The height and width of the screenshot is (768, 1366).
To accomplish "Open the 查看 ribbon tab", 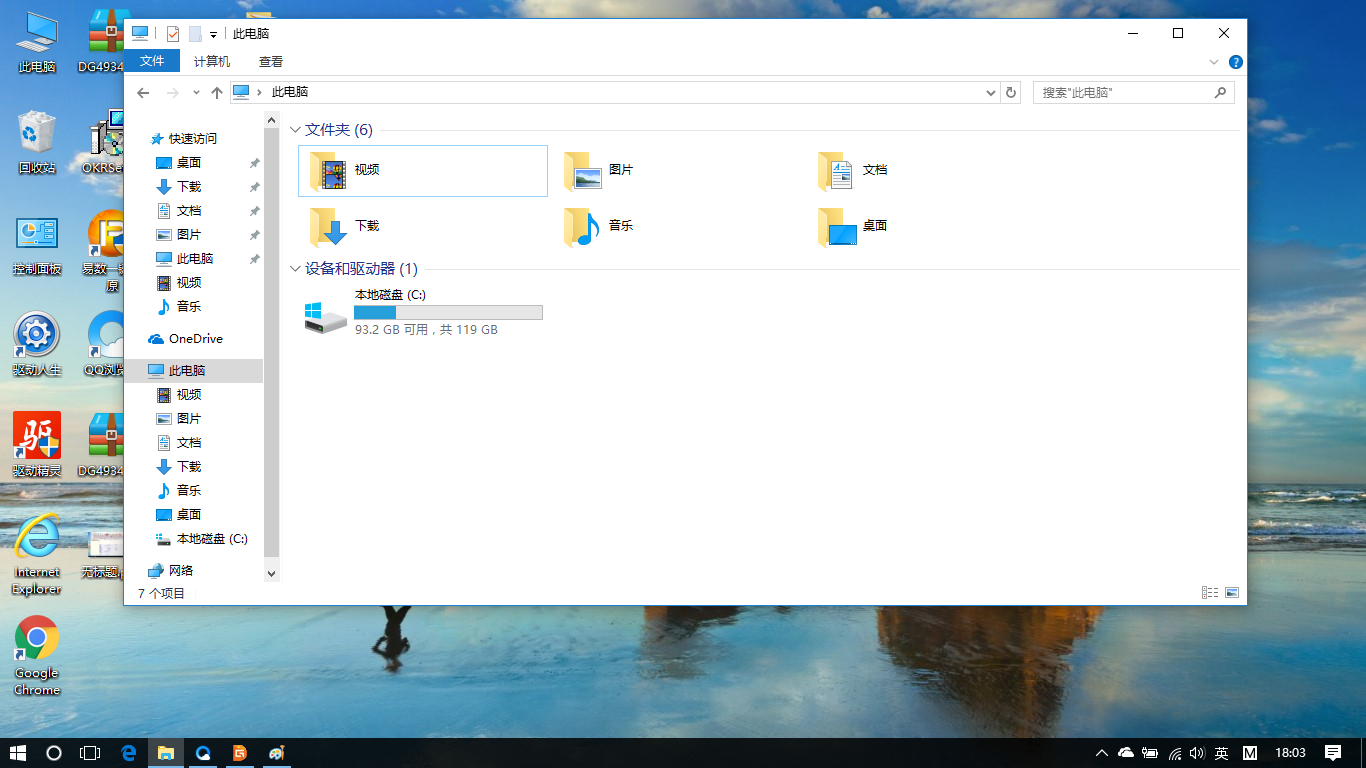I will click(x=271, y=61).
